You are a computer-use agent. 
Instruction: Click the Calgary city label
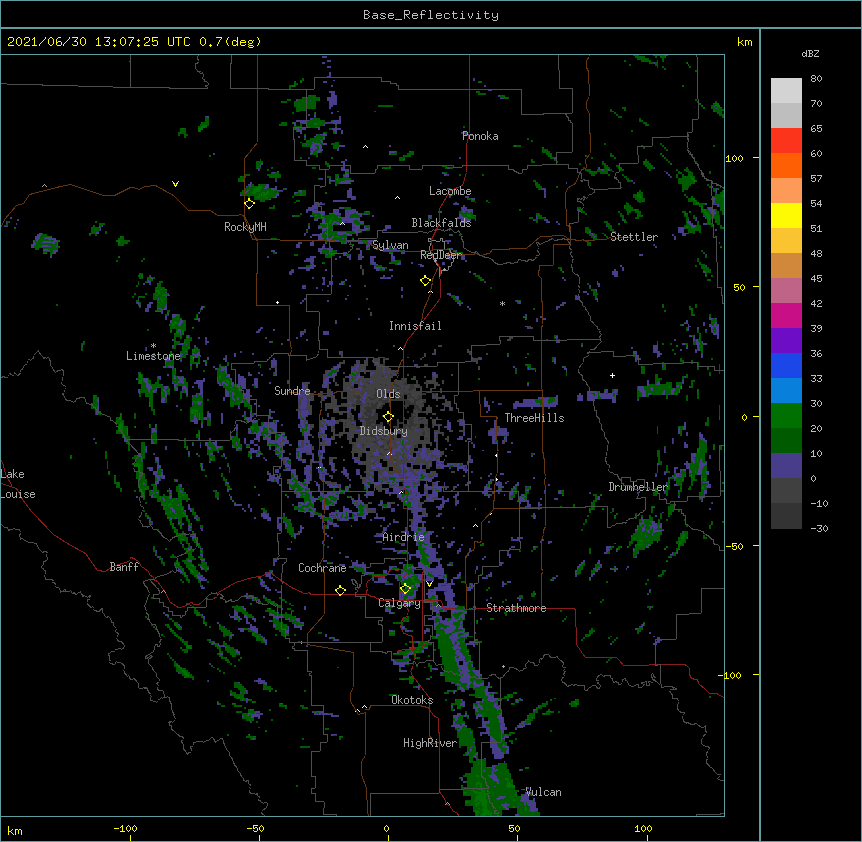click(x=400, y=603)
